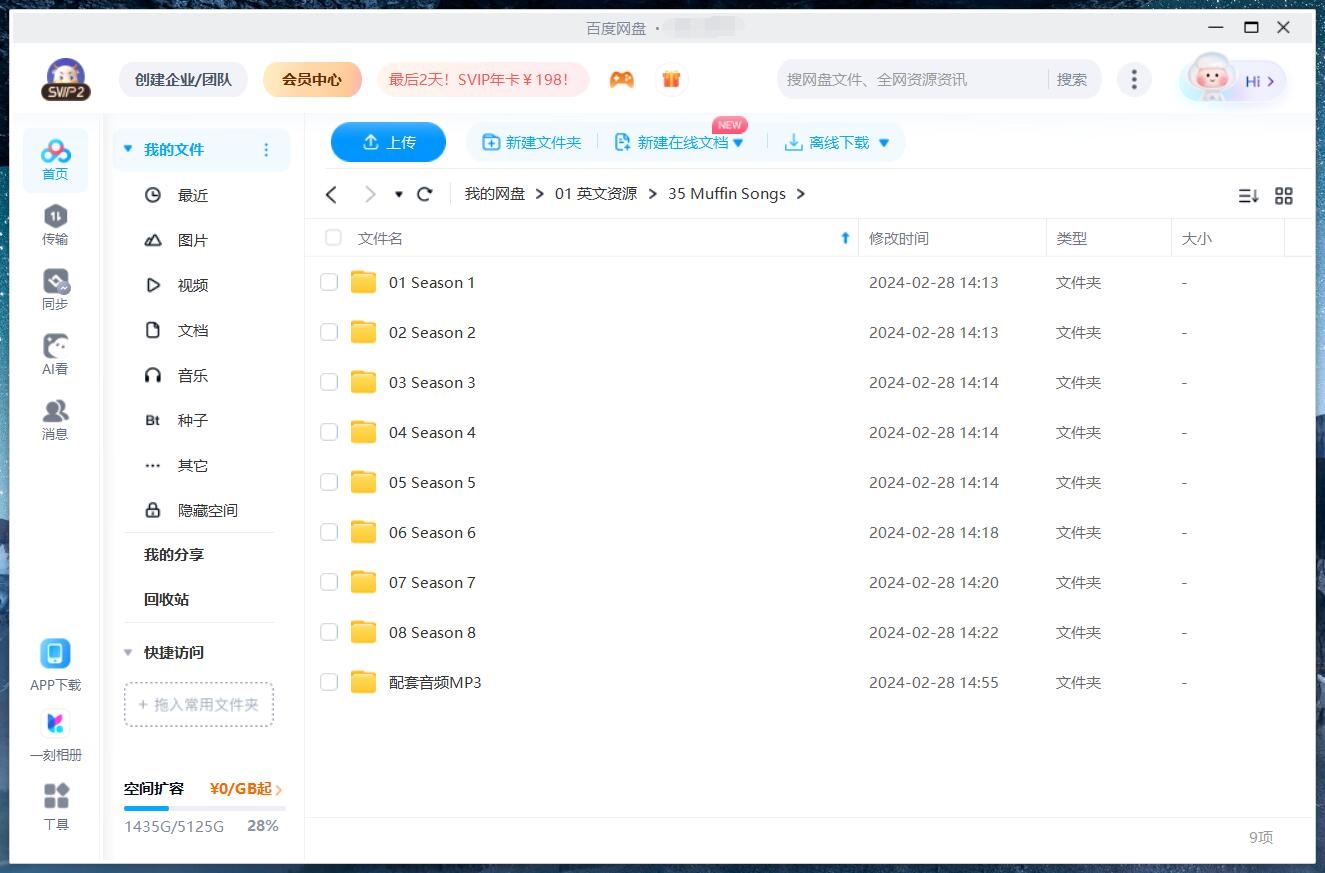The width and height of the screenshot is (1325, 873).
Task: Expand the 新建在线文档 dropdown
Action: (738, 142)
